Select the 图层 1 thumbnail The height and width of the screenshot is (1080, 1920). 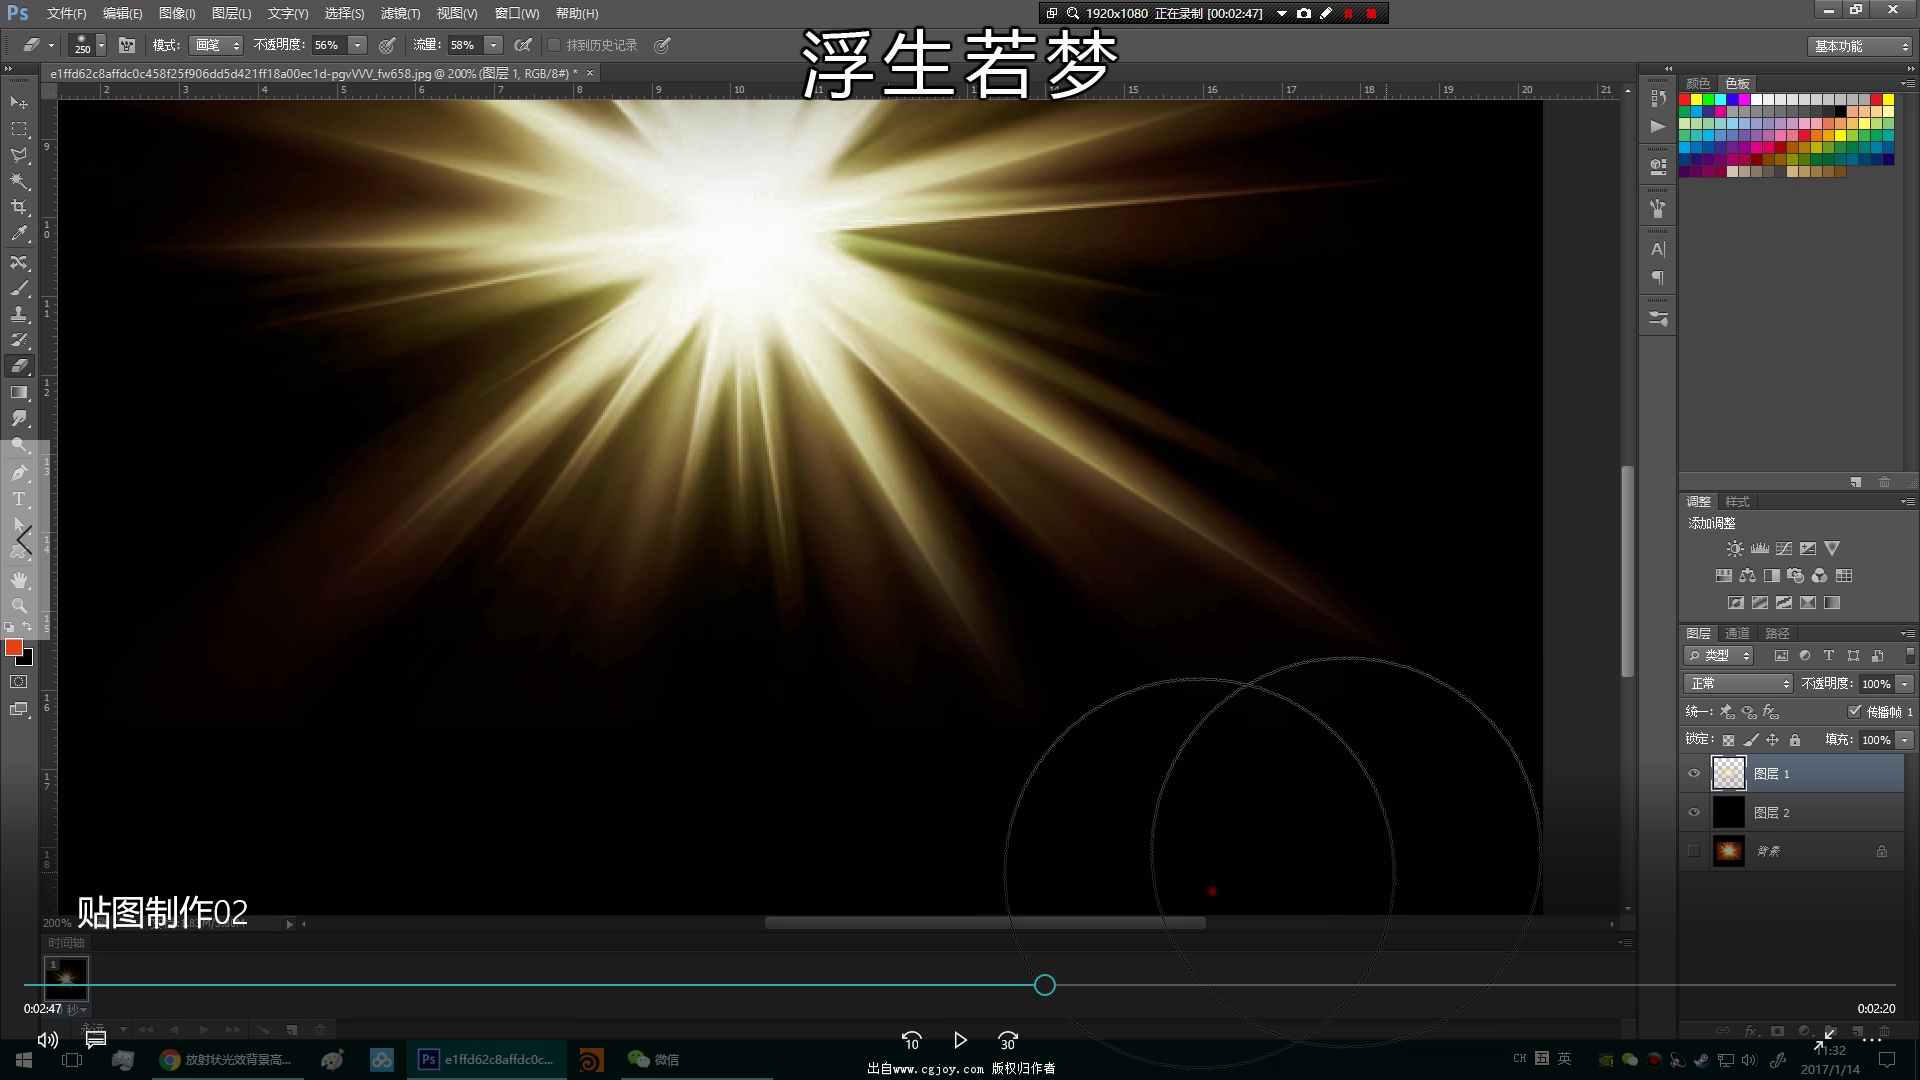pyautogui.click(x=1729, y=773)
